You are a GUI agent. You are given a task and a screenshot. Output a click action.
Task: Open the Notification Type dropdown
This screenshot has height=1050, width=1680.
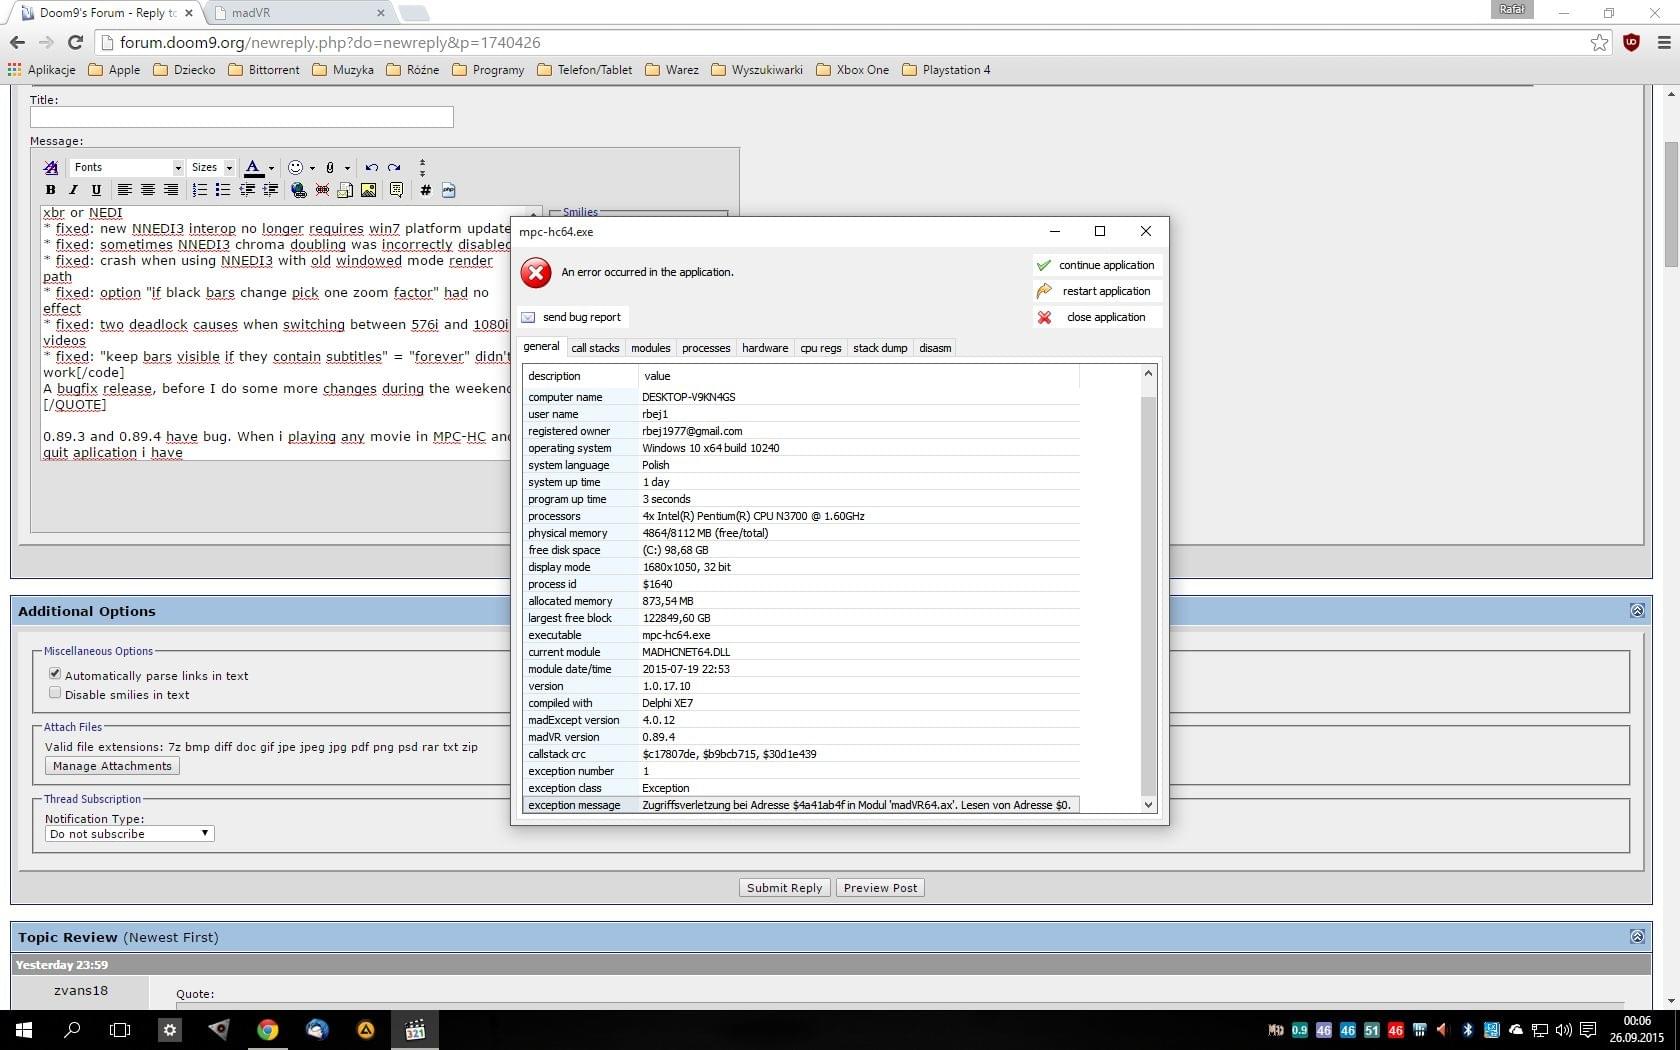tap(129, 834)
